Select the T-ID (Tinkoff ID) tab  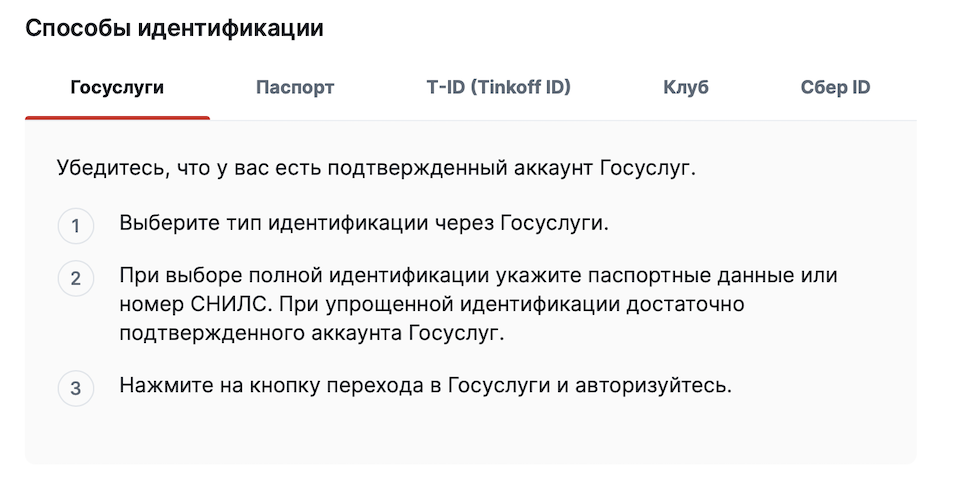pyautogui.click(x=498, y=88)
